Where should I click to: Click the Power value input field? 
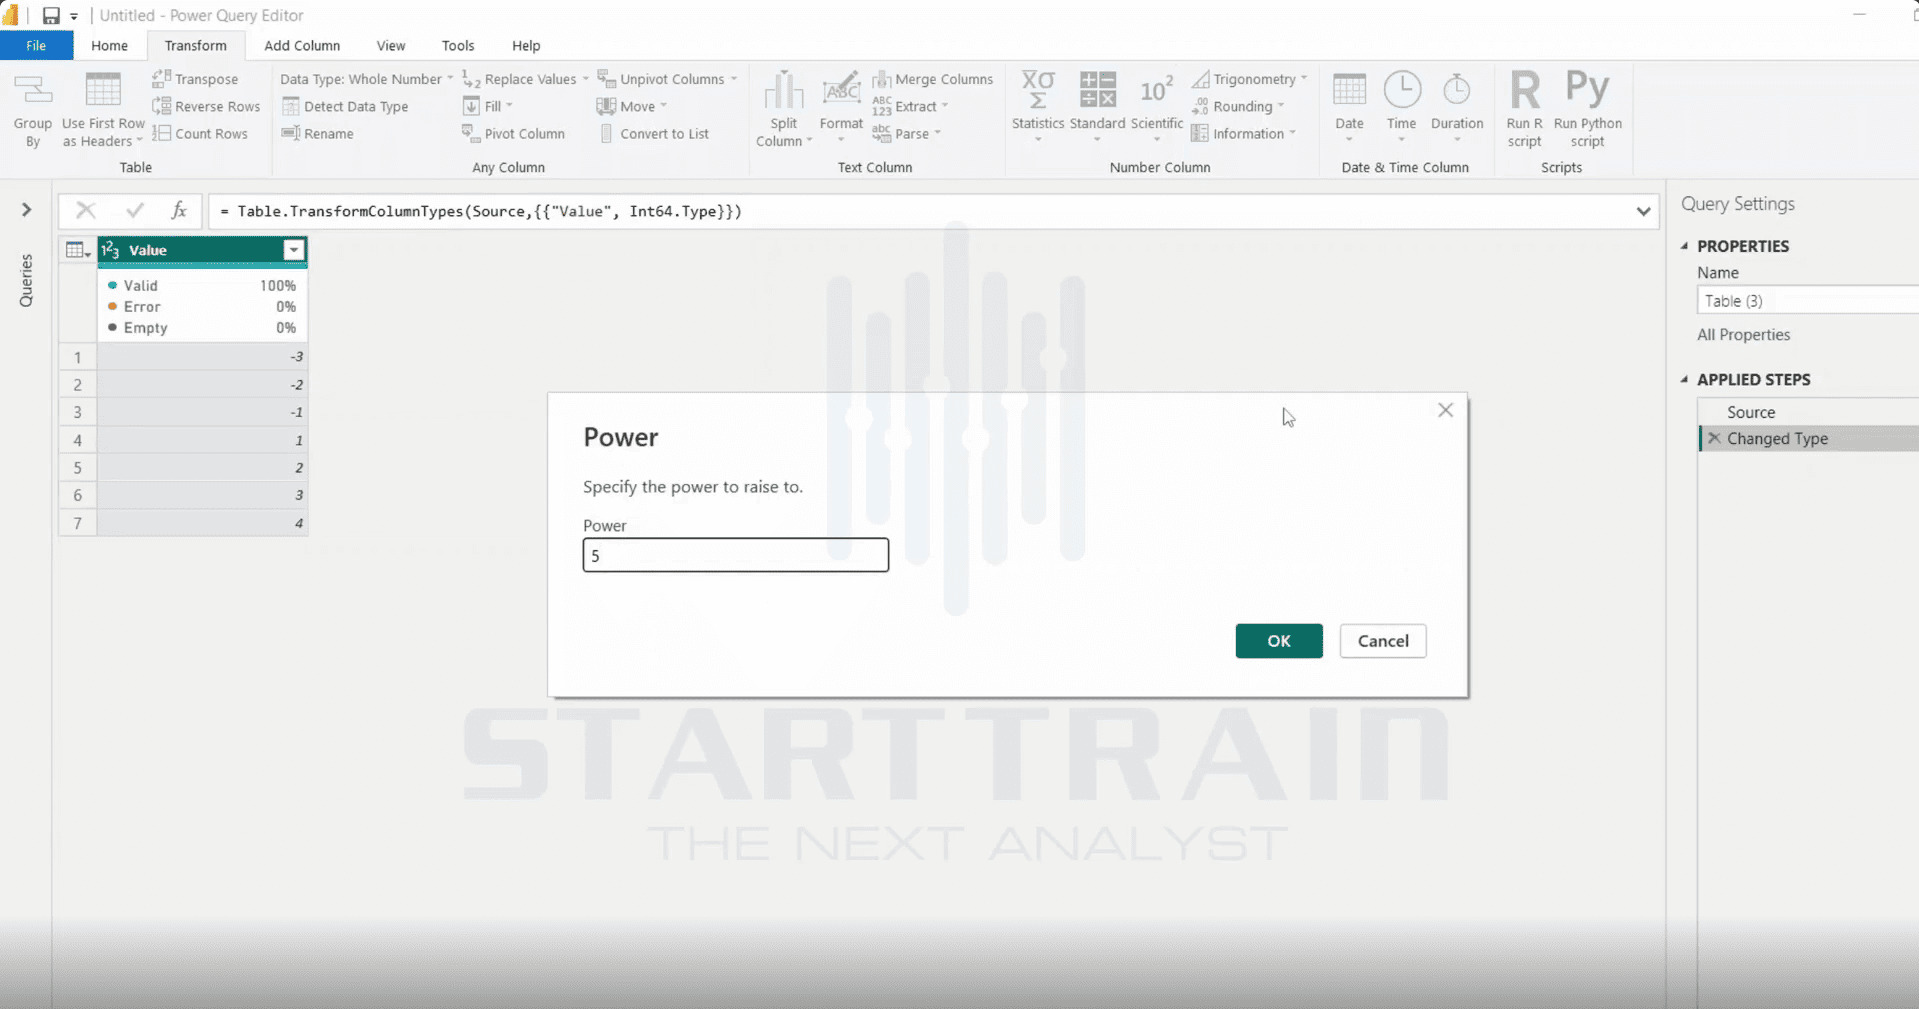tap(736, 555)
